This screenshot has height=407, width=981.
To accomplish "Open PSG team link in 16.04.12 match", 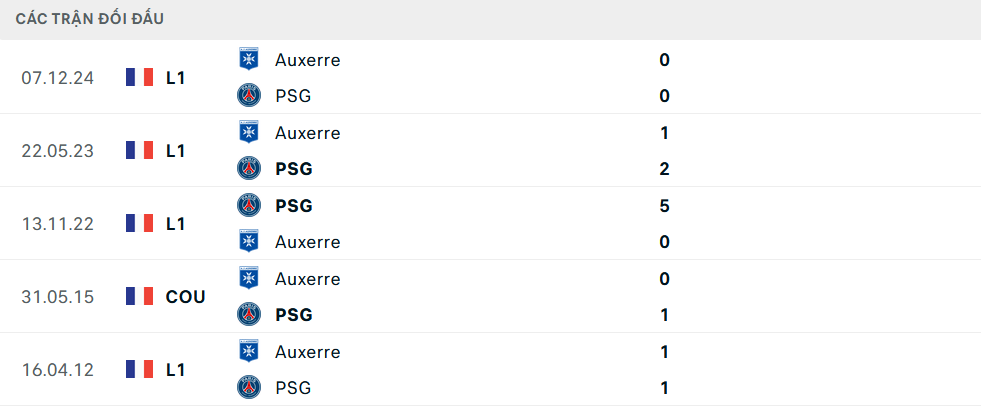I will 293,388.
